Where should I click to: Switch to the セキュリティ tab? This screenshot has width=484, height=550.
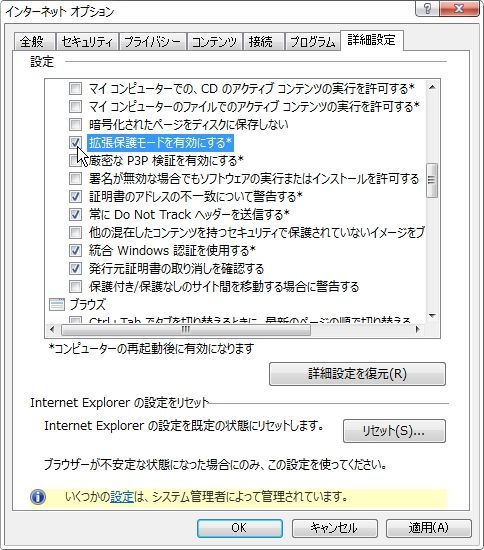coord(87,42)
